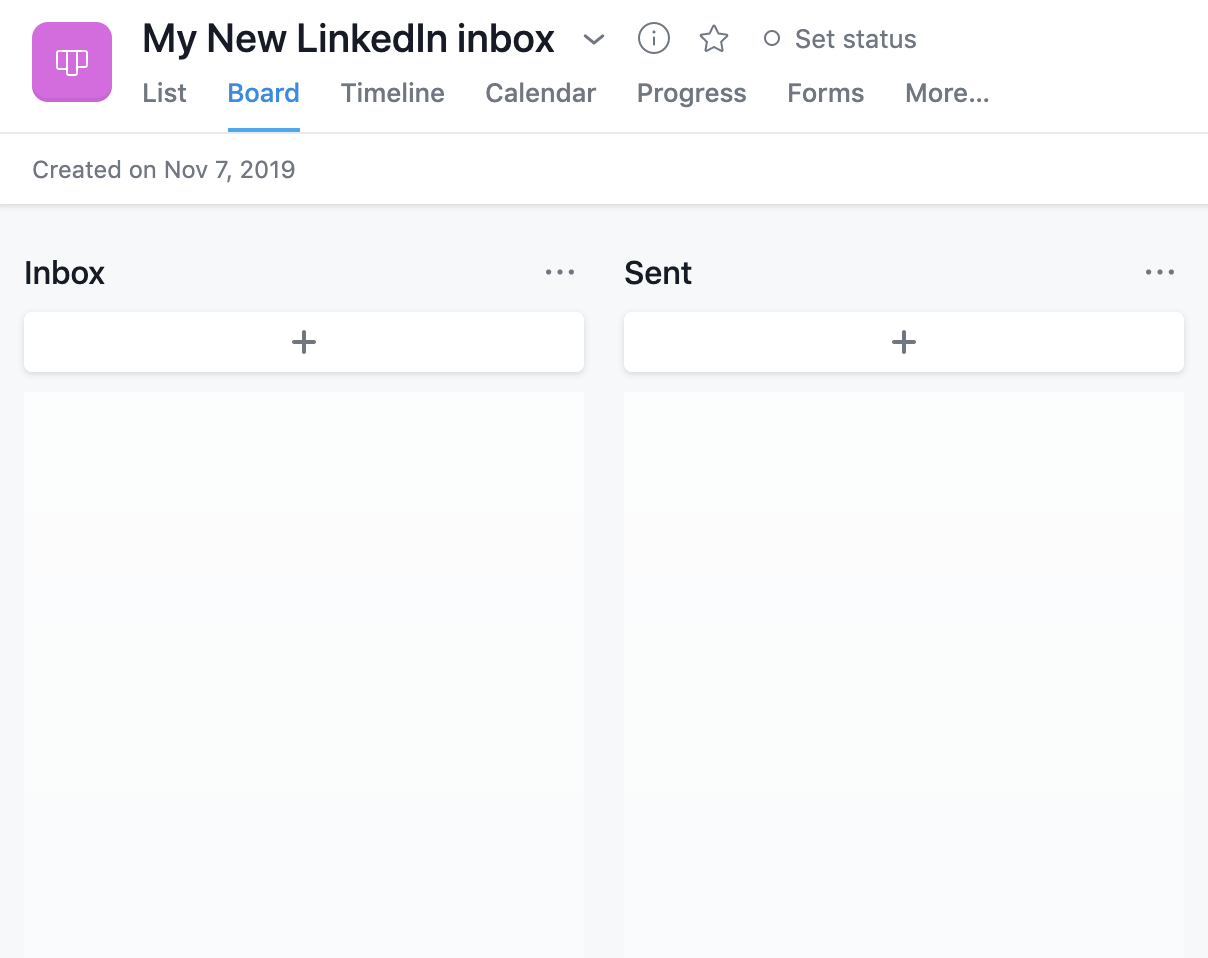The image size is (1208, 958).
Task: Click the Inbox column heading
Action: (65, 273)
